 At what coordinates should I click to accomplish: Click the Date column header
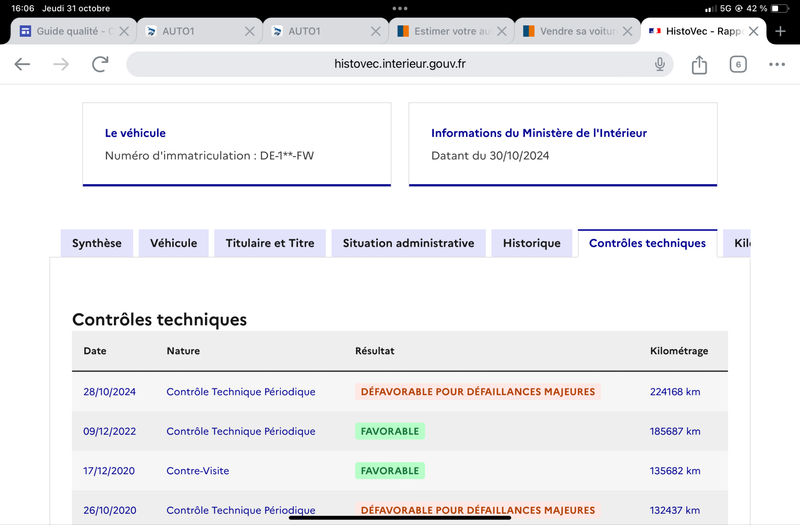95,351
